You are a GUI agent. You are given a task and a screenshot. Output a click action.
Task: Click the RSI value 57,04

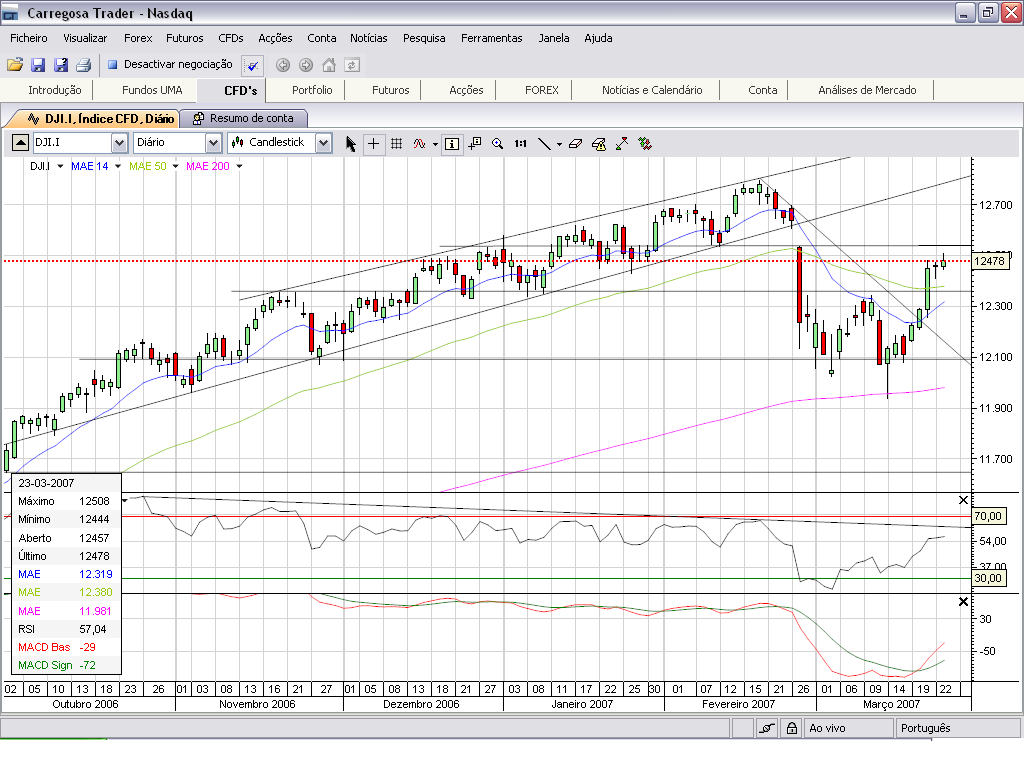[93, 630]
